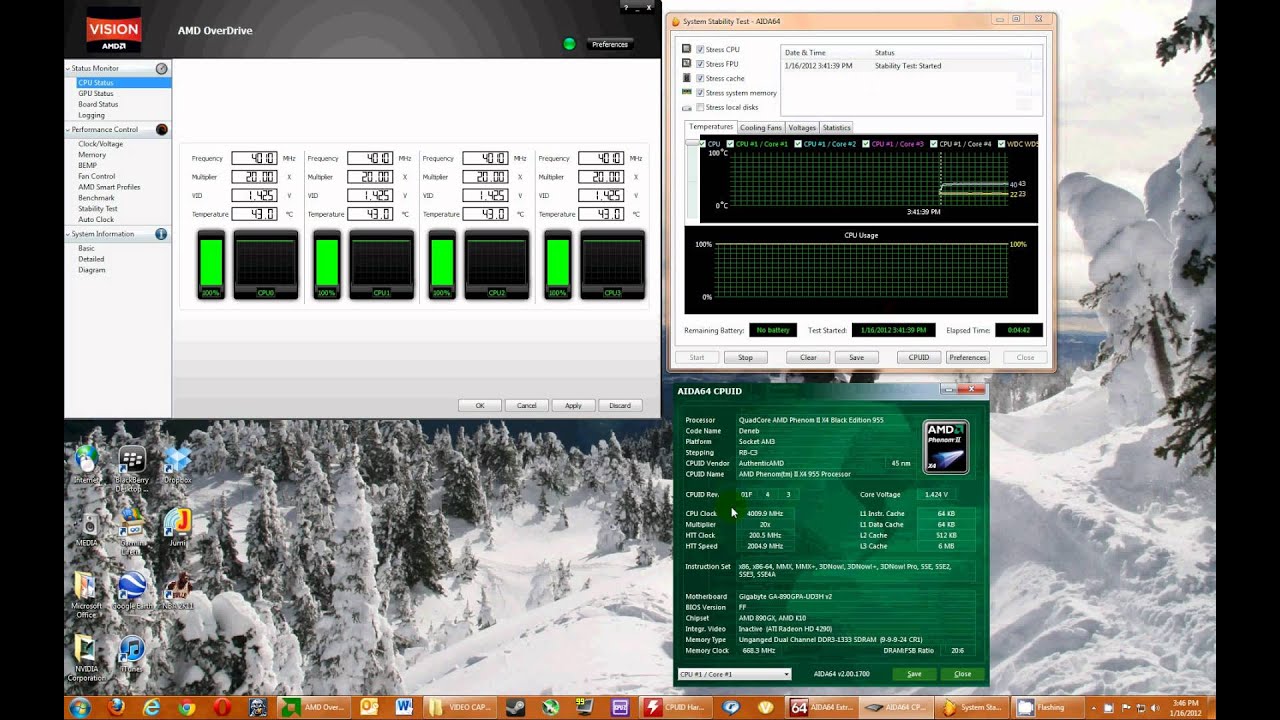
Task: Open Opera from the taskbar
Action: 222,707
